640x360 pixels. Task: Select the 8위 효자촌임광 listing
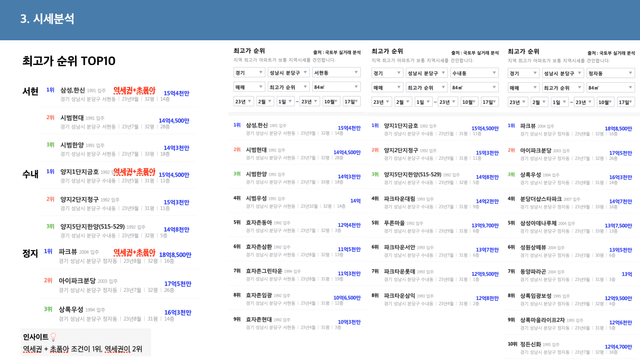pyautogui.click(x=297, y=299)
